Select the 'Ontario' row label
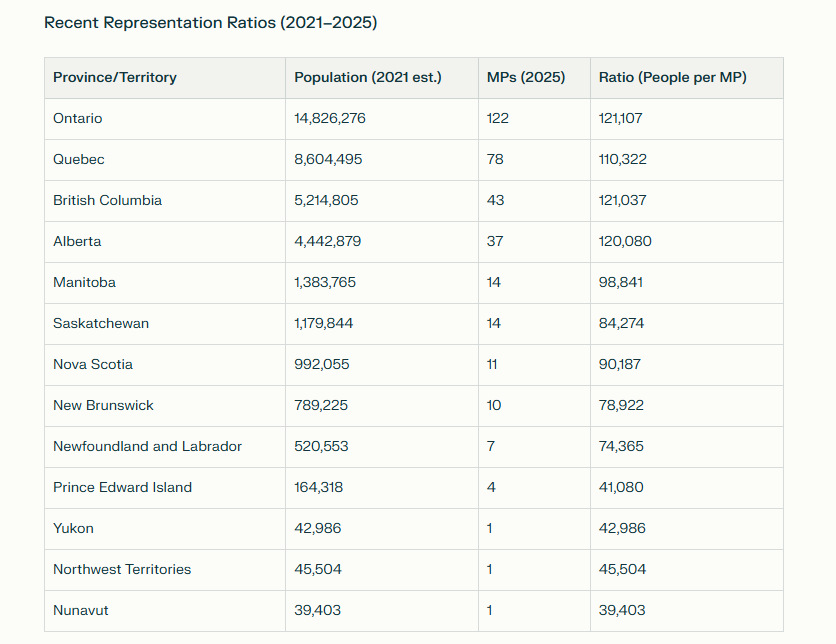Viewport: 836px width, 644px height. click(x=77, y=118)
